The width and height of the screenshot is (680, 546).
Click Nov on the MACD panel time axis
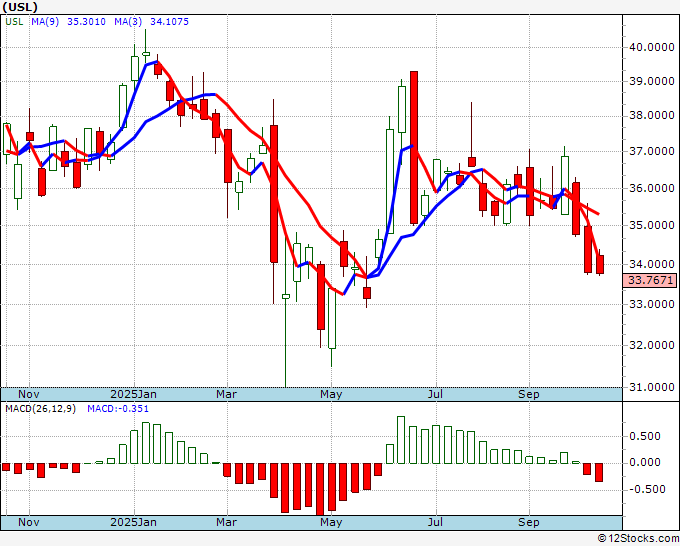pos(29,522)
